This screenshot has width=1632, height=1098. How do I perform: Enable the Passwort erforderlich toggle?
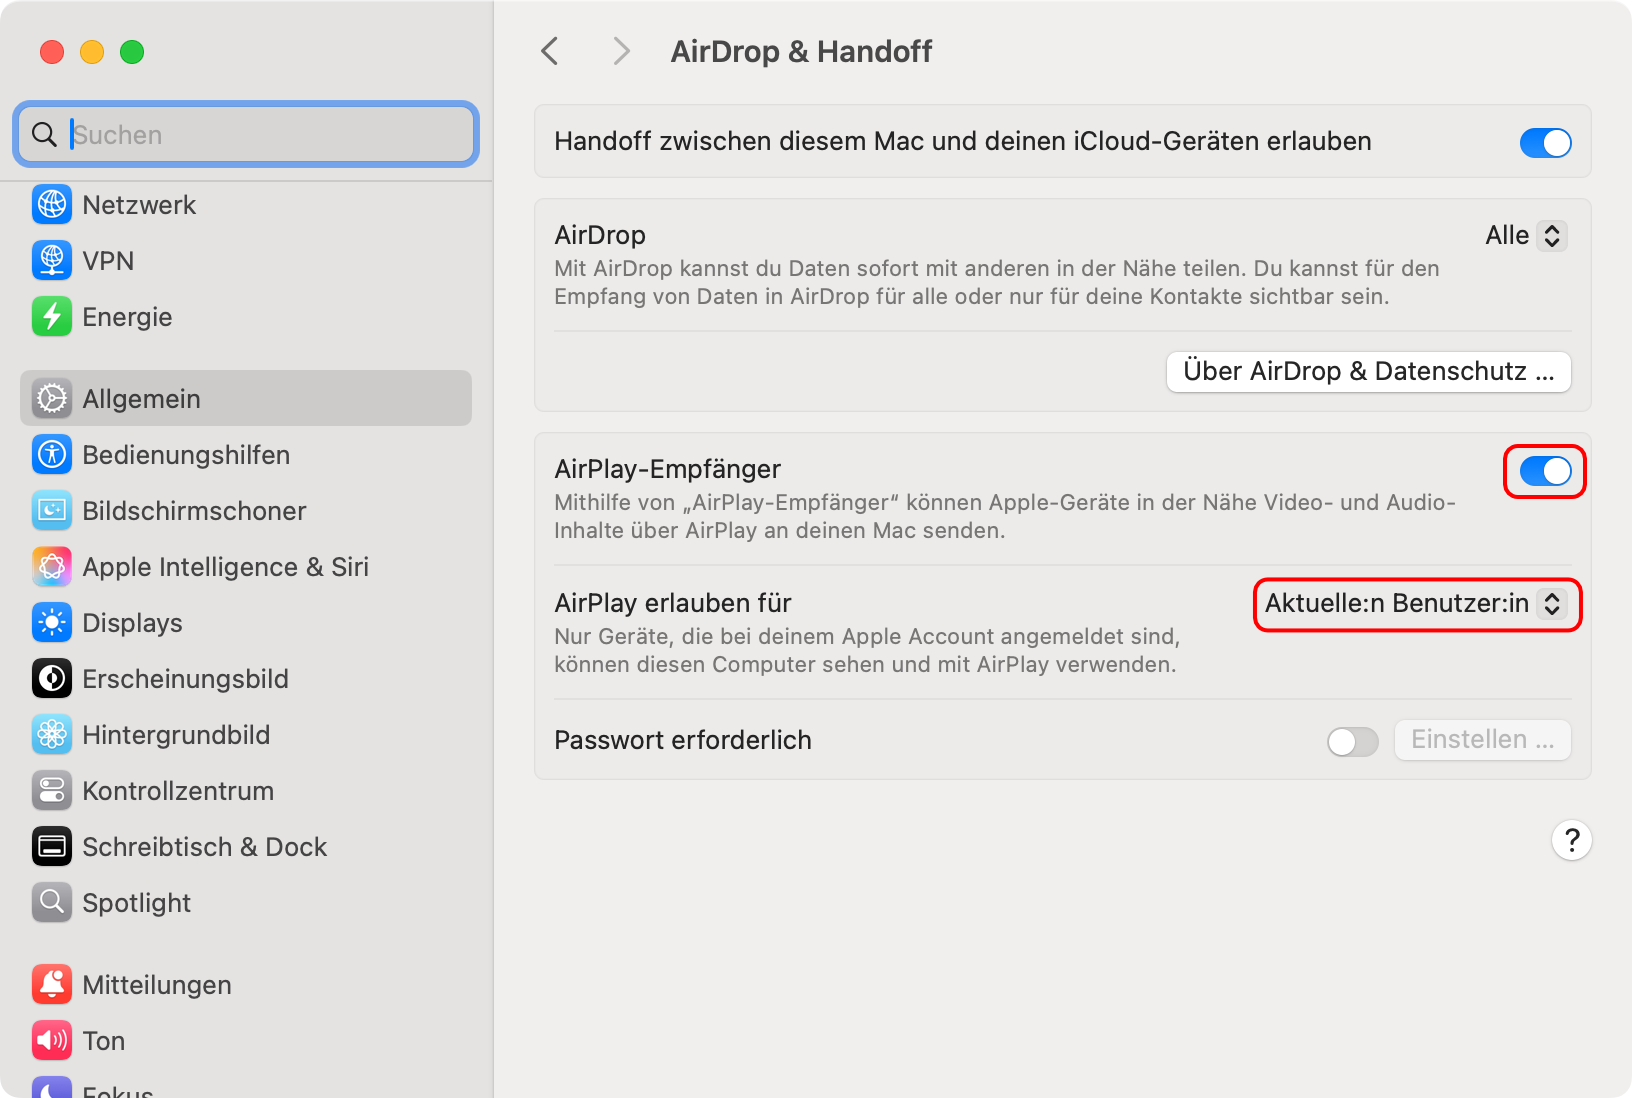pos(1353,741)
